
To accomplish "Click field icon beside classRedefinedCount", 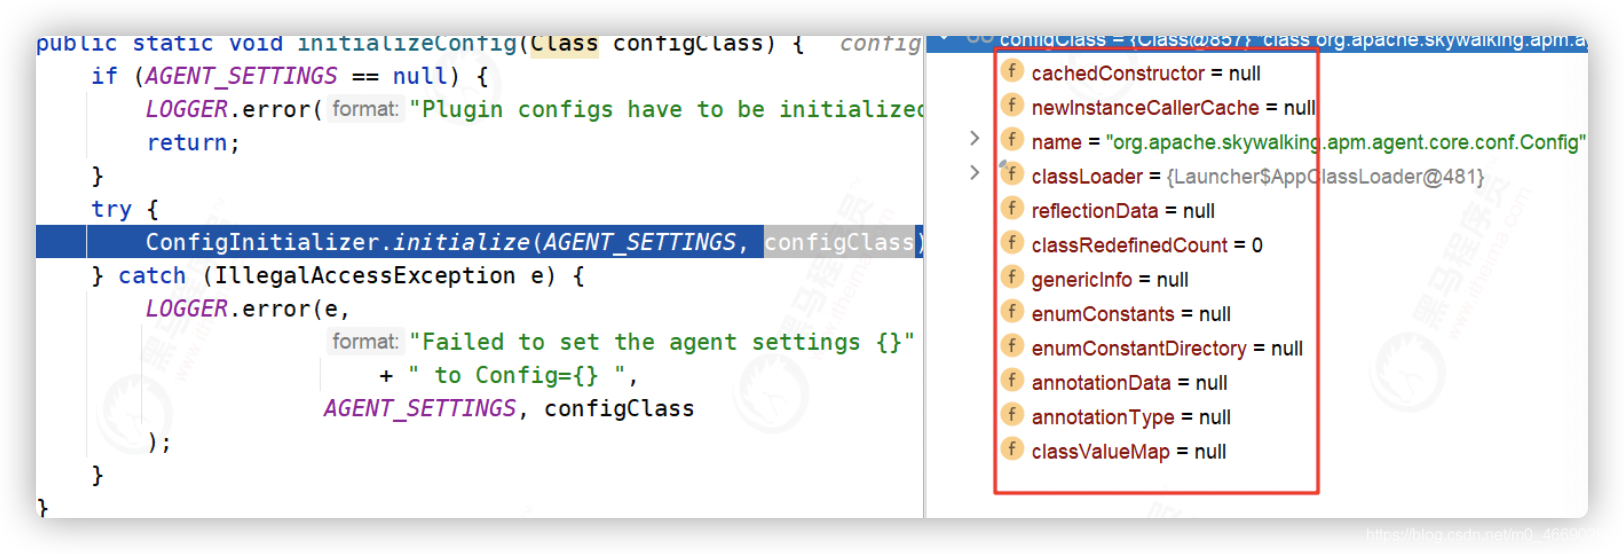I will 1012,243.
